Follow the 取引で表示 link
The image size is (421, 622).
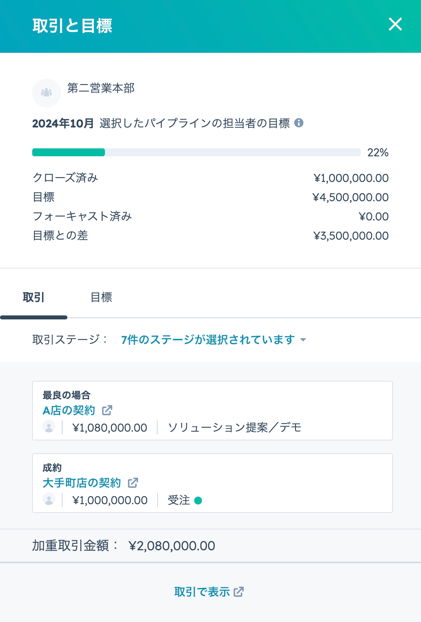coord(202,592)
